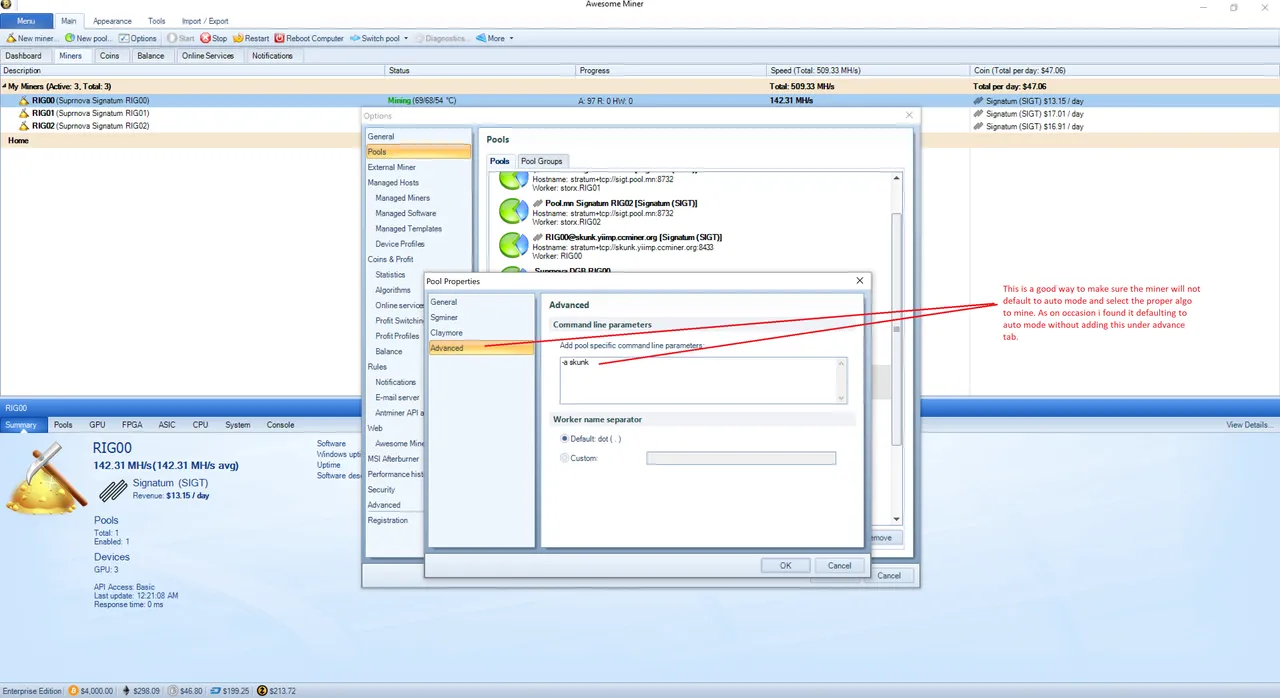
Task: Select MSI Afterburner in Options sidebar
Action: point(395,459)
